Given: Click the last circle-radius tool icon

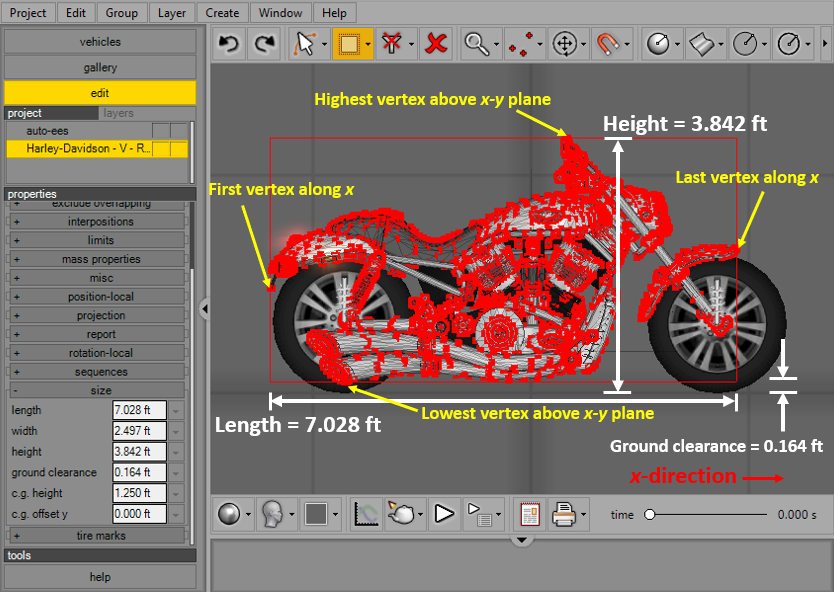Looking at the screenshot, I should pyautogui.click(x=788, y=44).
